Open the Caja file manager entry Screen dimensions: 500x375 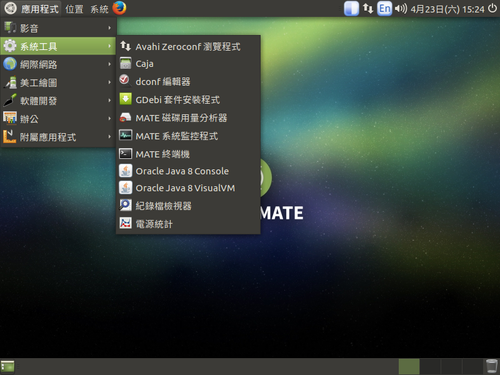[x=188, y=63]
